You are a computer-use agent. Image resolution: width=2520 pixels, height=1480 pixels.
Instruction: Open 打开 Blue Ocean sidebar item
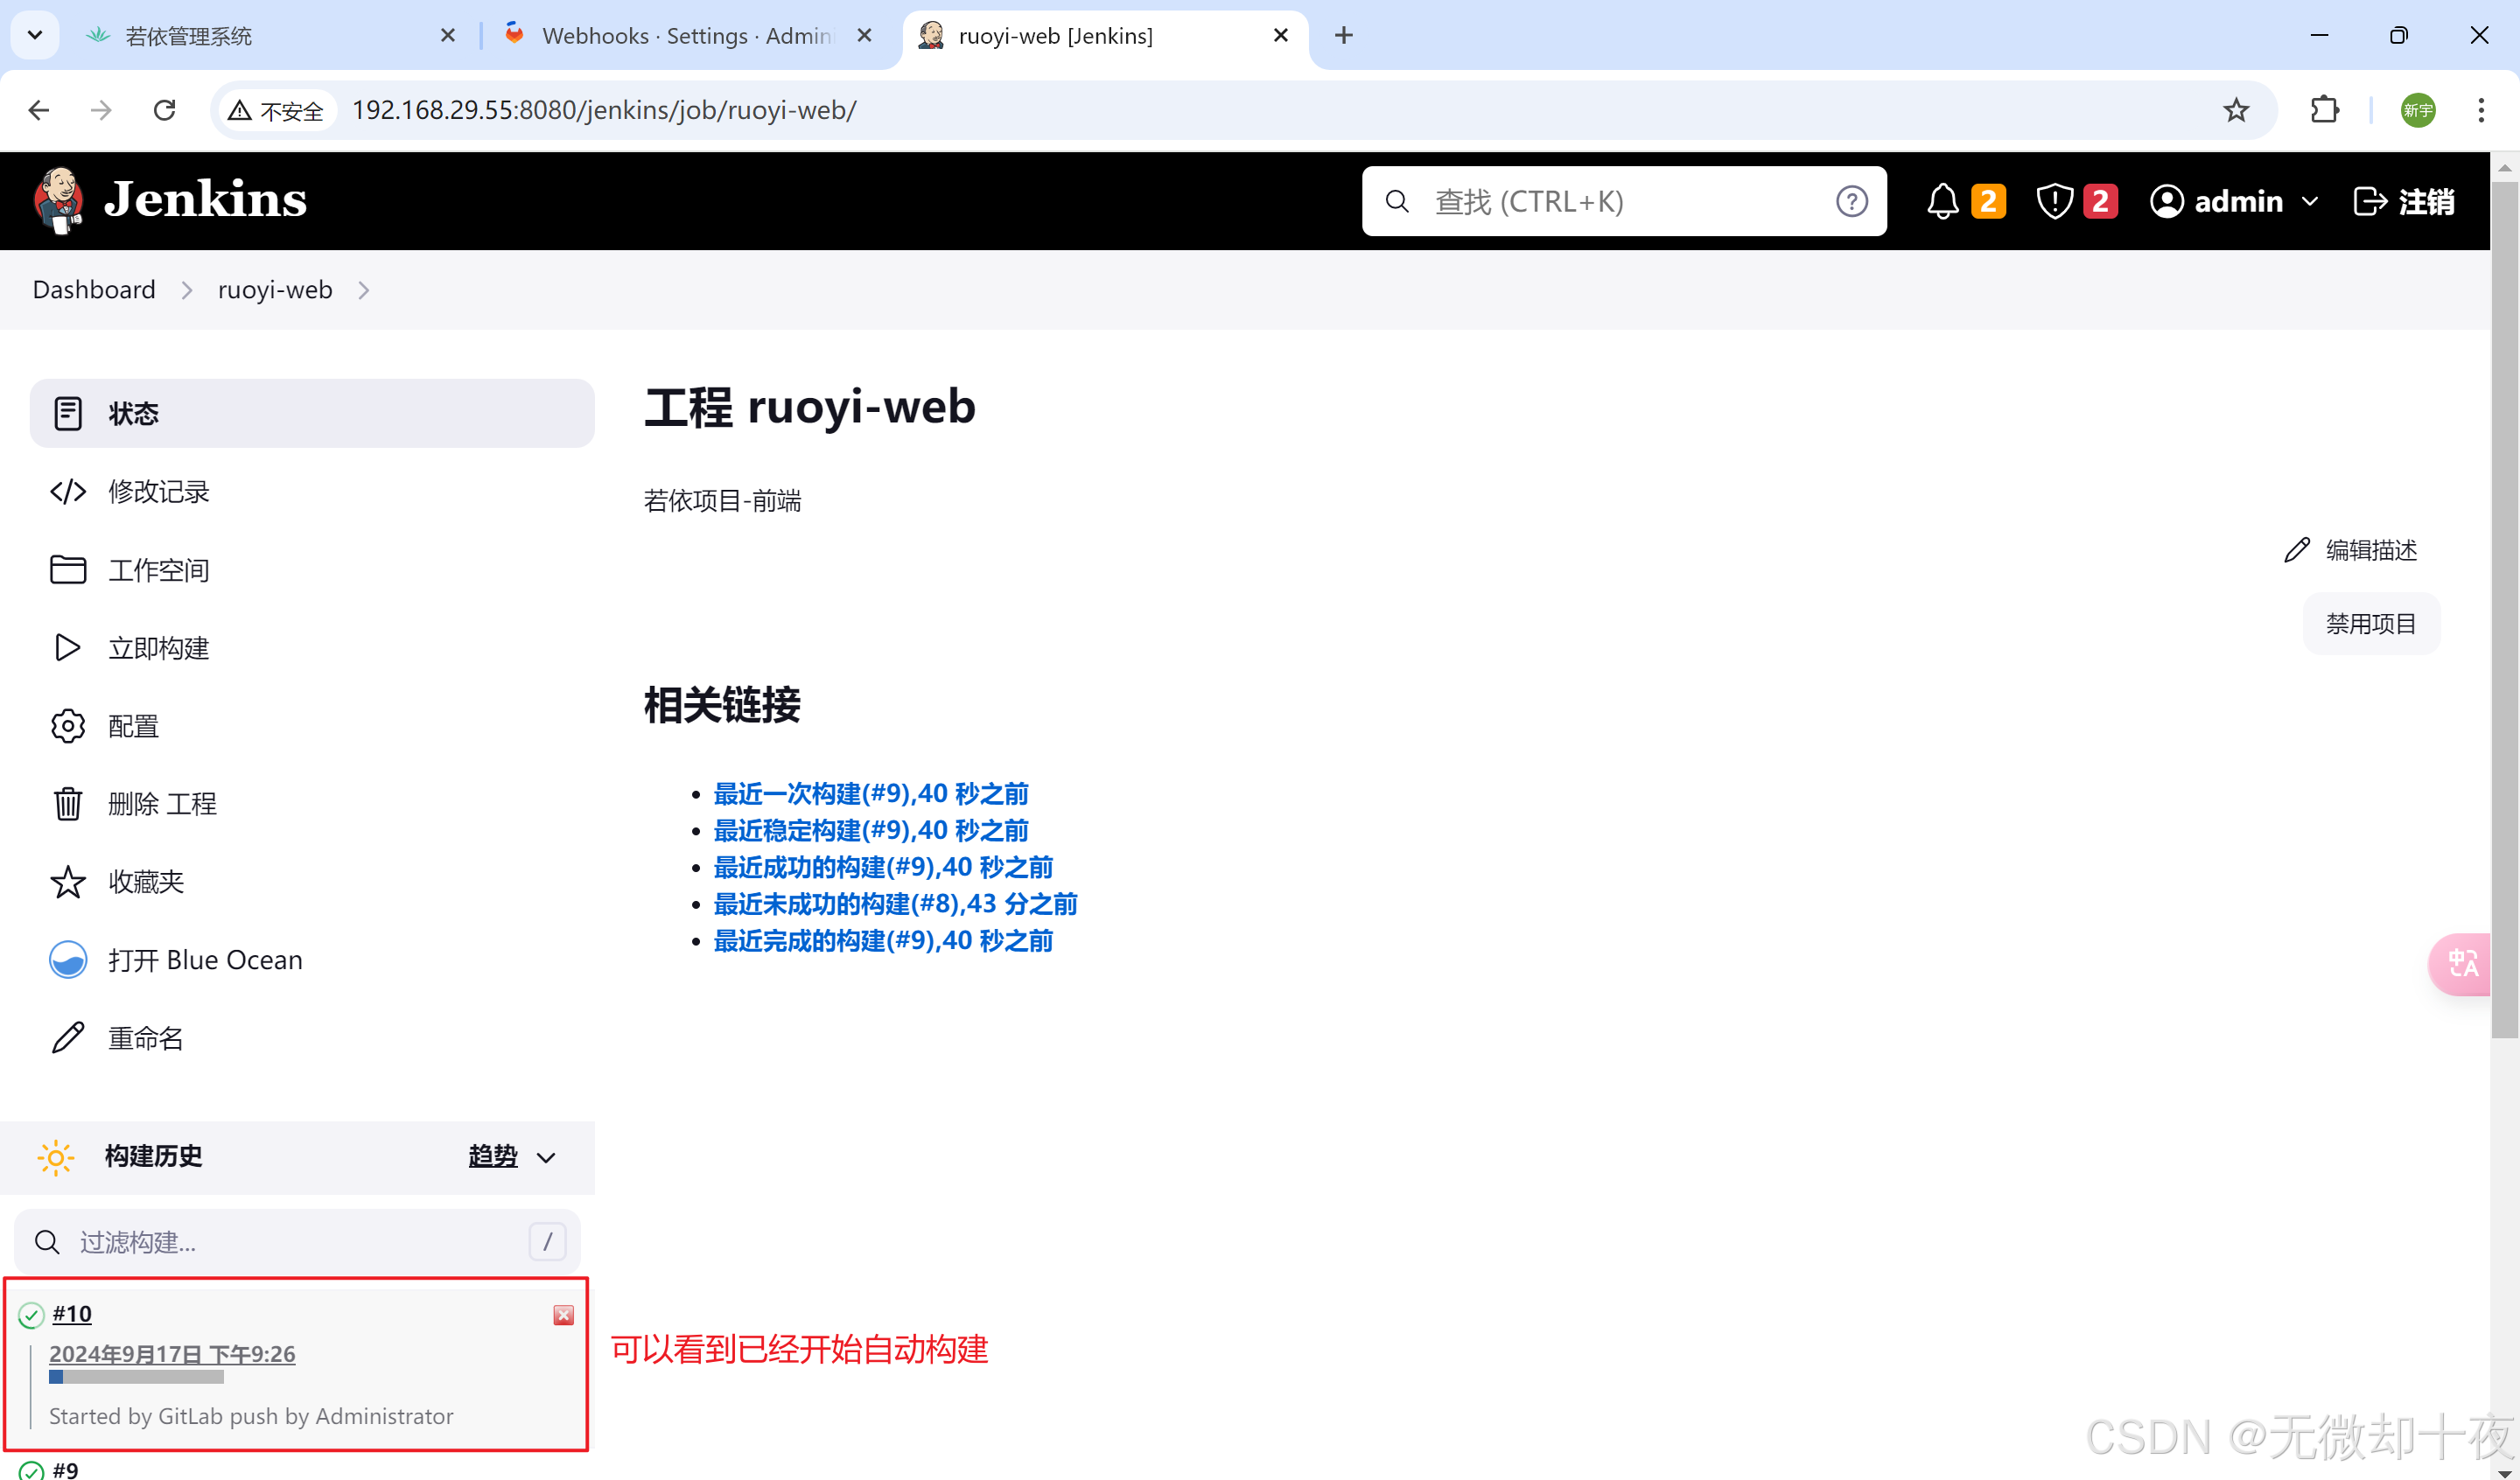click(x=204, y=960)
